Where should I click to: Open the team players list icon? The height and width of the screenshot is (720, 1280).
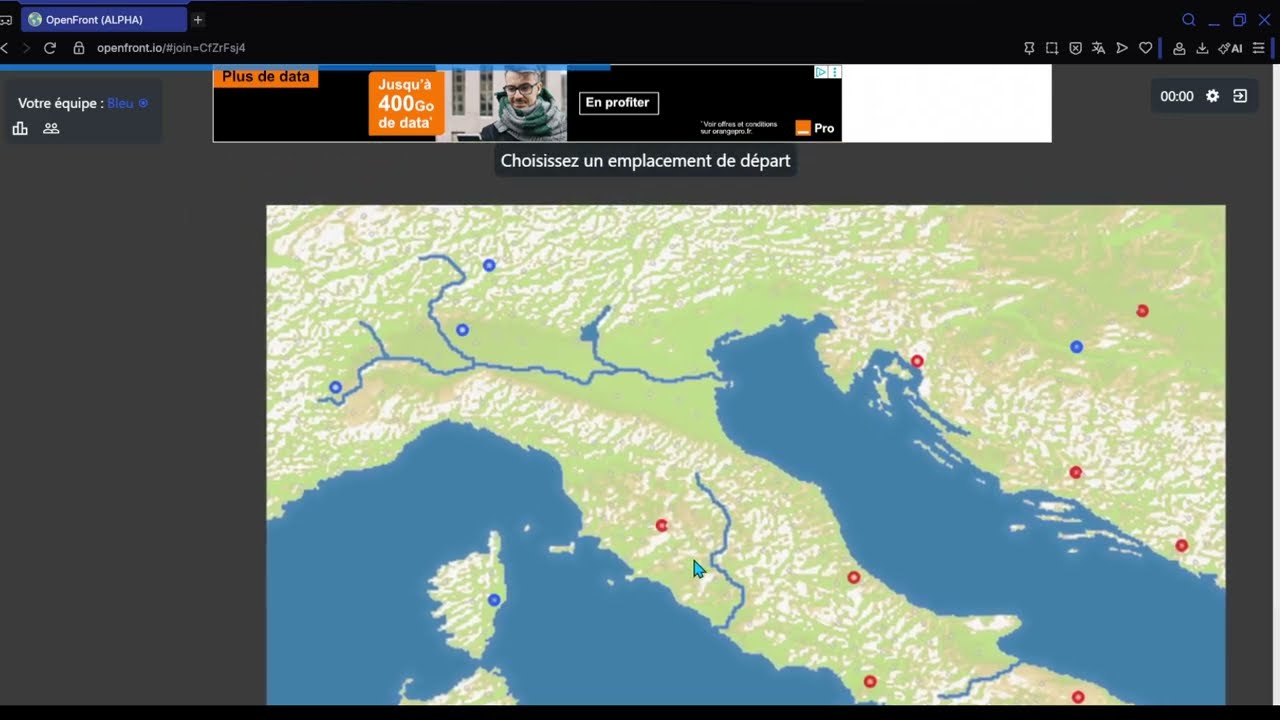[x=51, y=128]
